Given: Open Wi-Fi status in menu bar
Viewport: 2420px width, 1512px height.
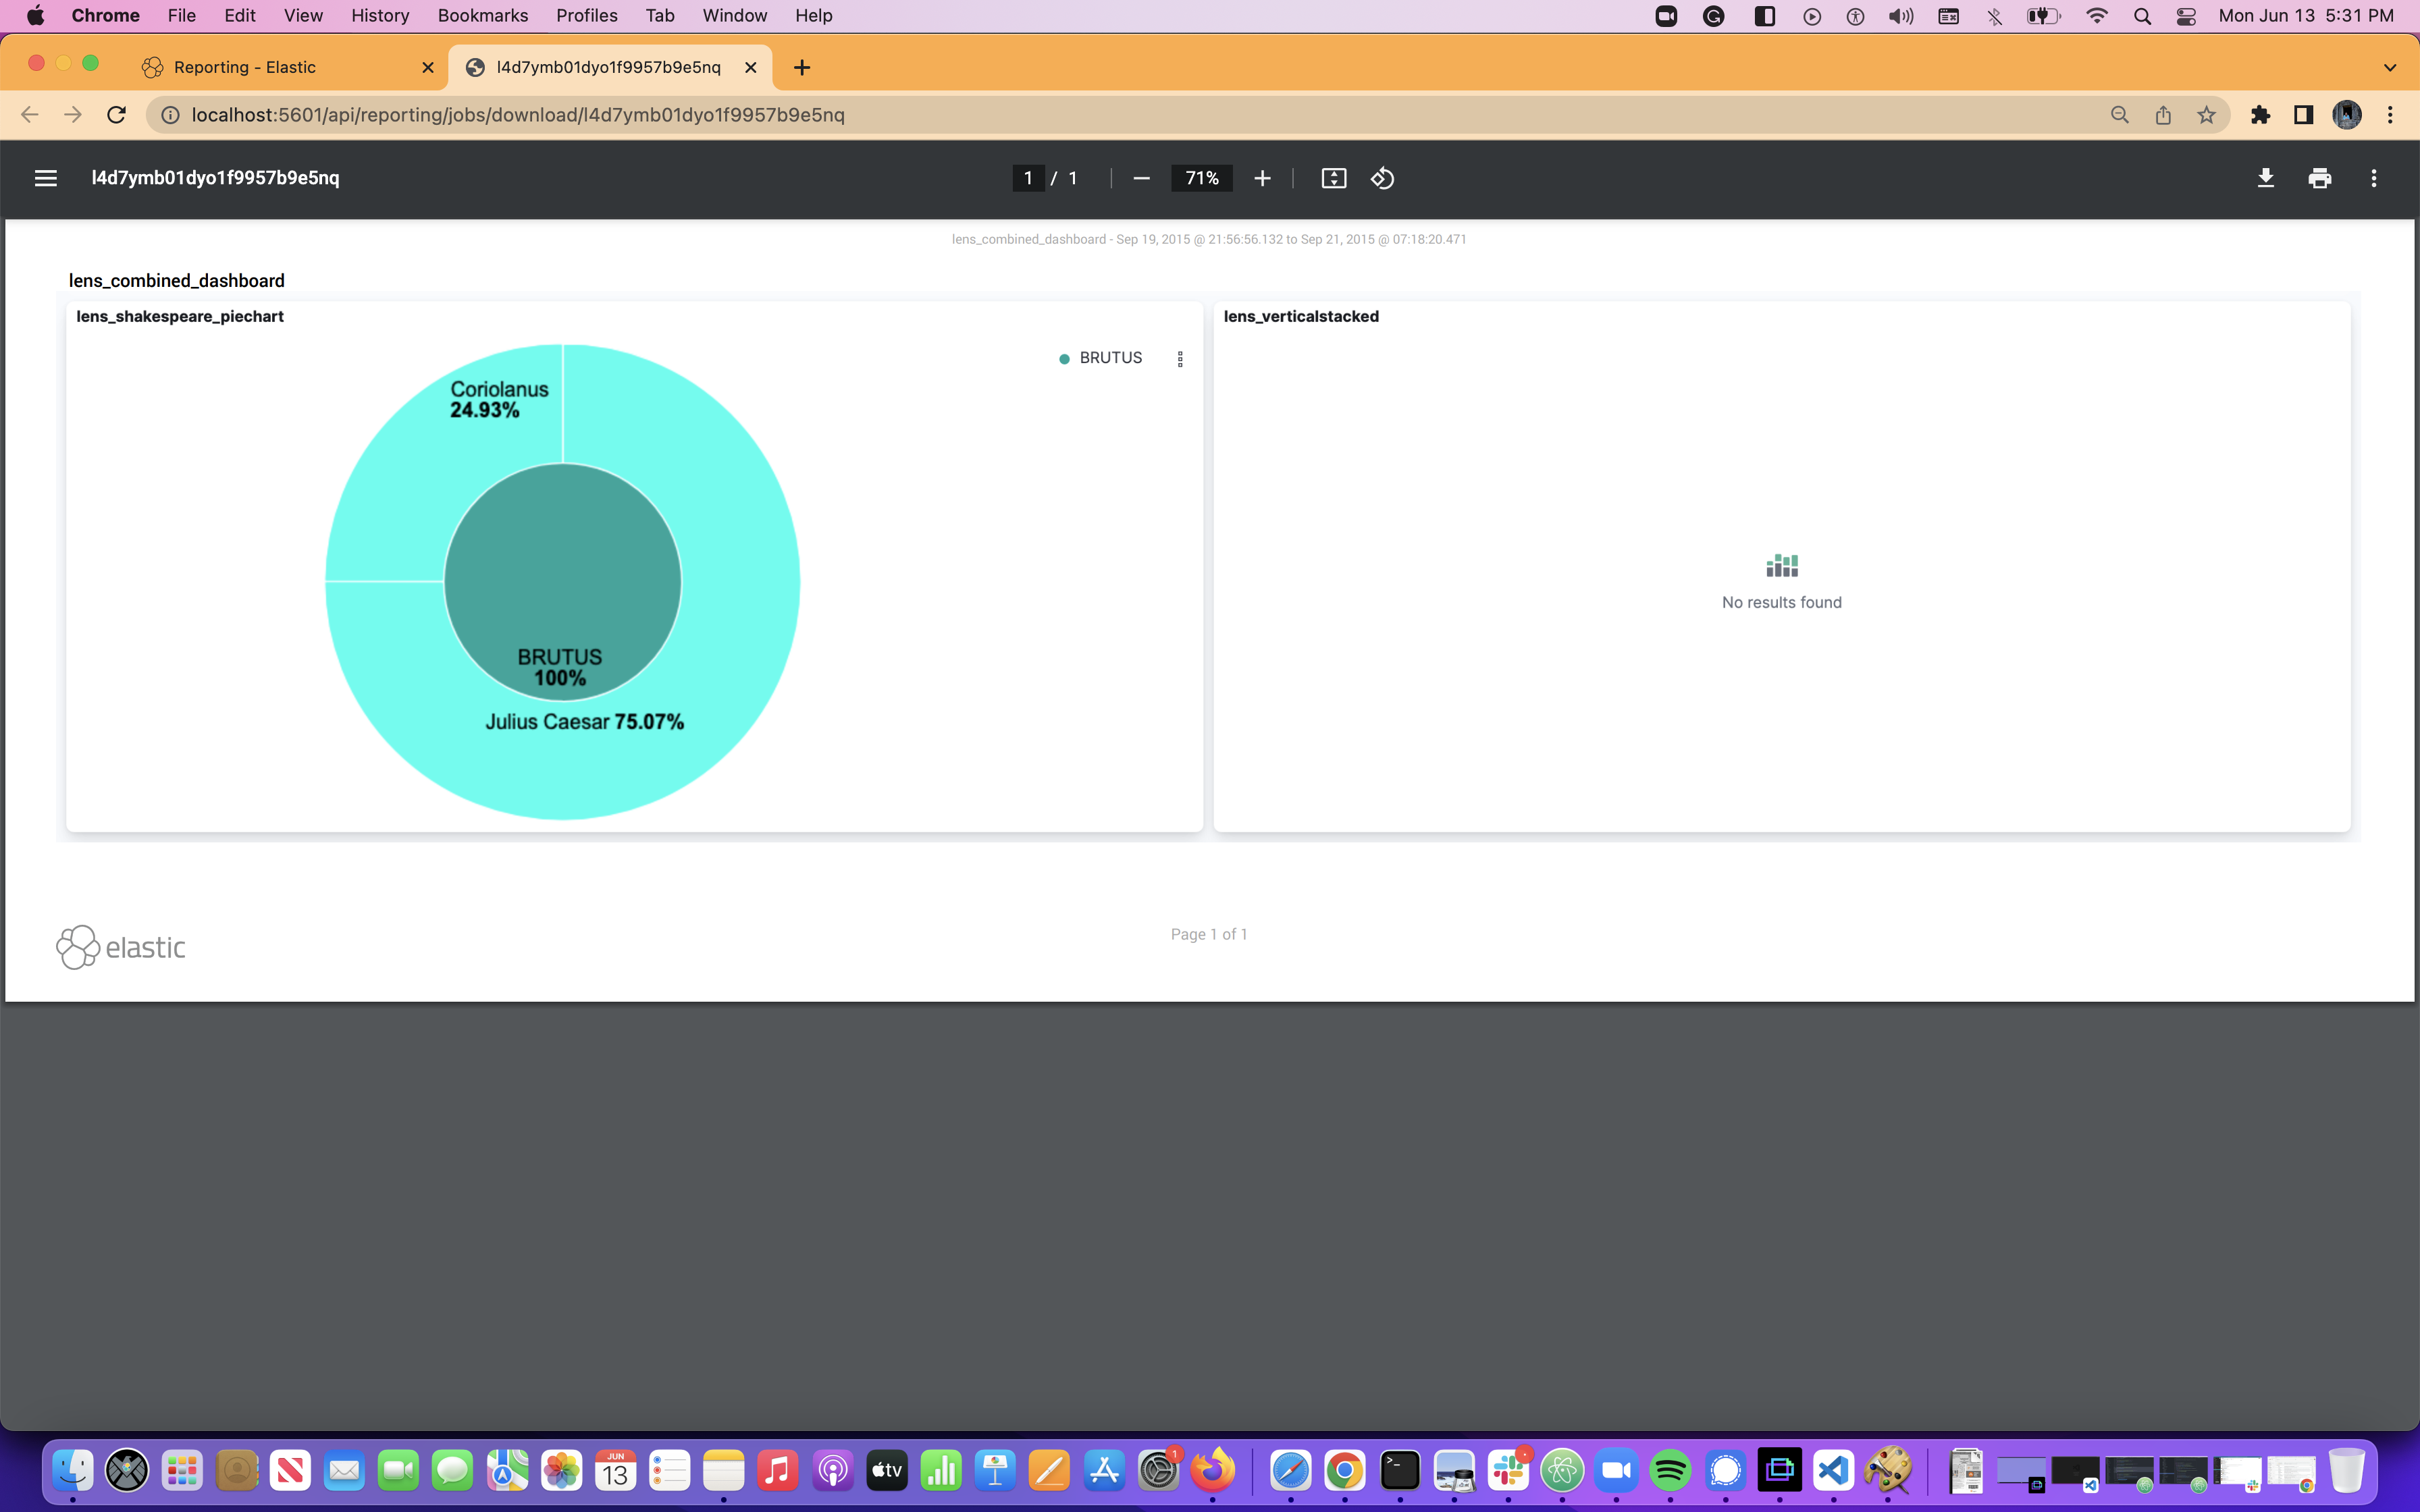Looking at the screenshot, I should click(x=2097, y=16).
